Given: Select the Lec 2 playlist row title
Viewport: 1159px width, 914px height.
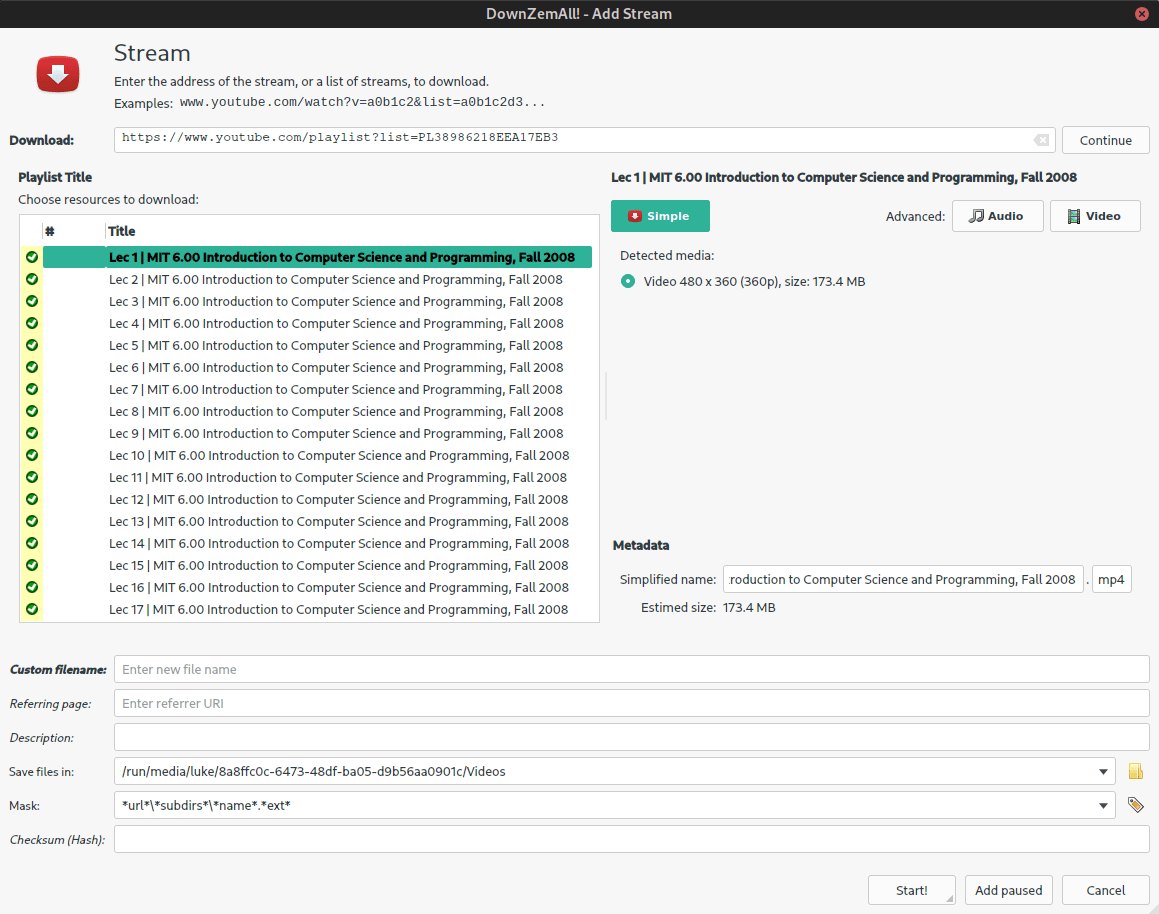Looking at the screenshot, I should click(x=336, y=279).
